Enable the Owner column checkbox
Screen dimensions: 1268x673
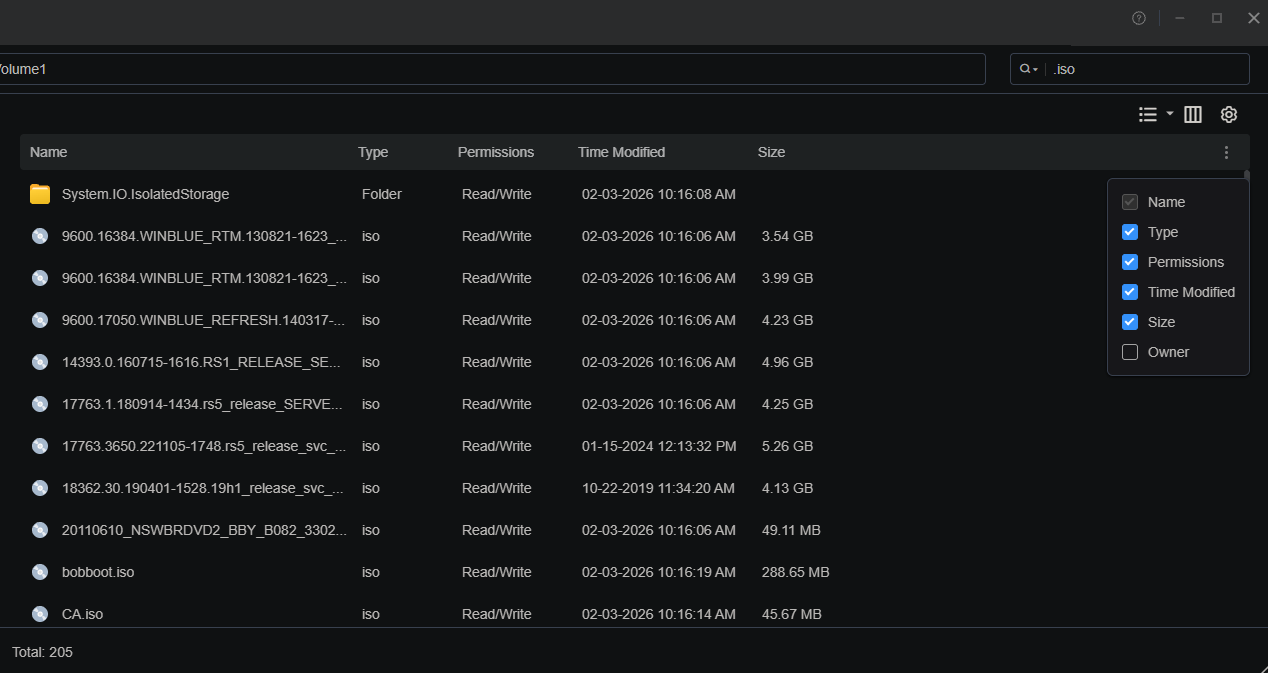pyautogui.click(x=1130, y=352)
